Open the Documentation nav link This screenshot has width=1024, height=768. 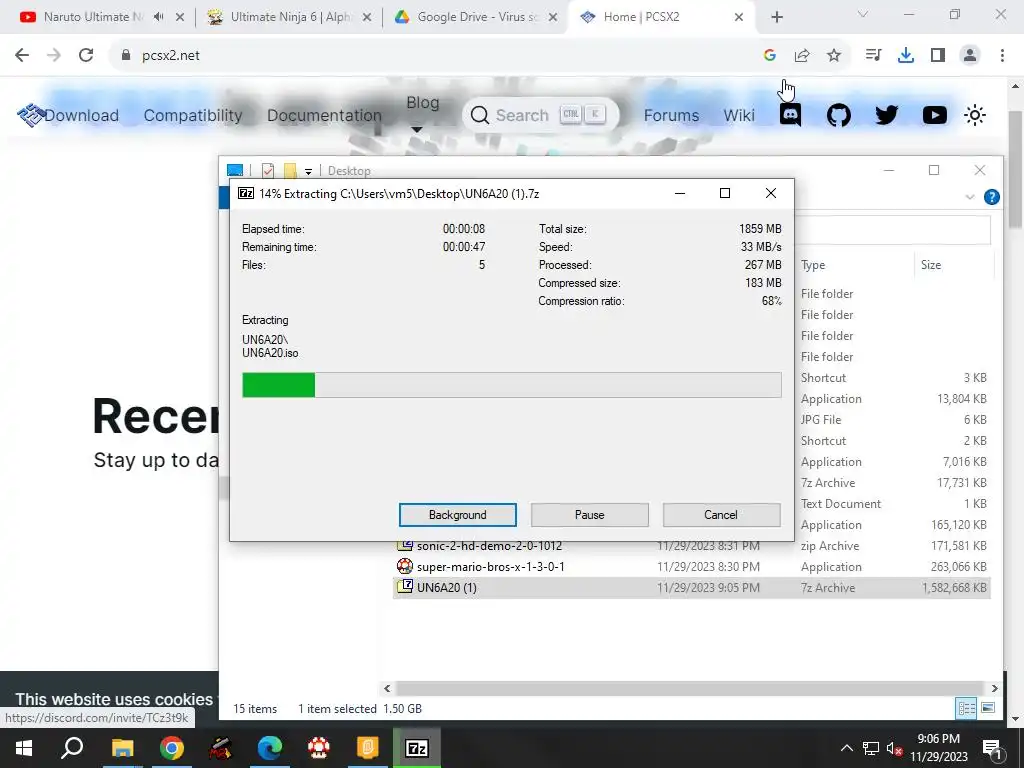[324, 116]
